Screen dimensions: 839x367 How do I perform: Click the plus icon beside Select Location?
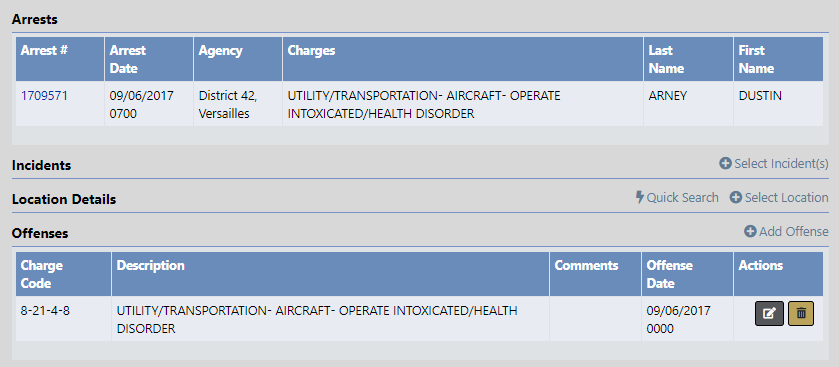[736, 197]
